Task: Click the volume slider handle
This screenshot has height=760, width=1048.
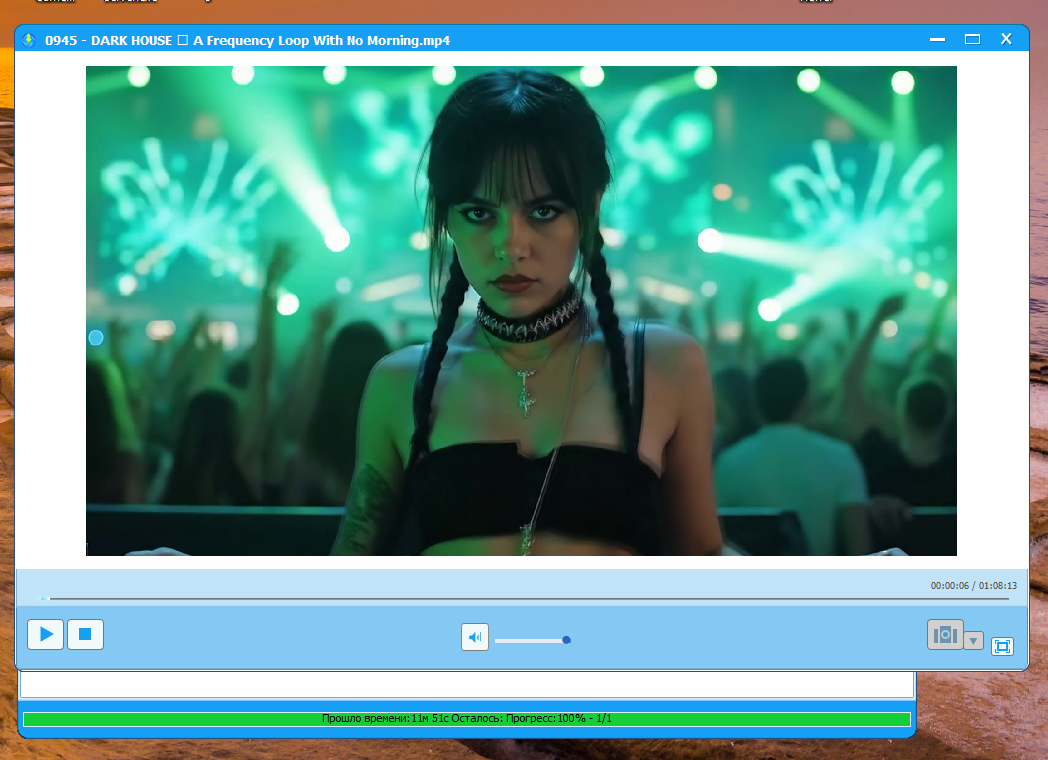Action: 566,640
